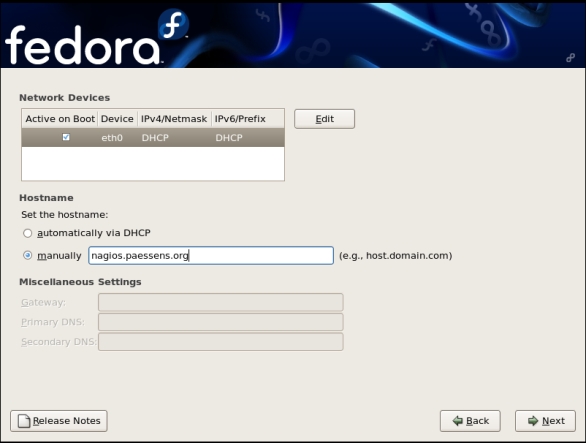This screenshot has width=586, height=443.
Task: Open the Release Notes
Action: (x=59, y=421)
